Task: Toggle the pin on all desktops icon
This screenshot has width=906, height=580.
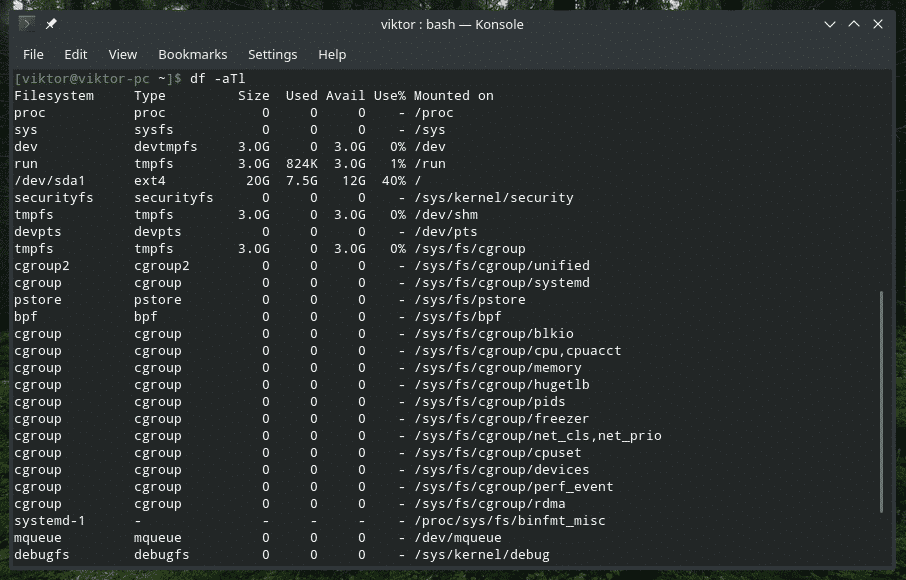Action: [52, 24]
